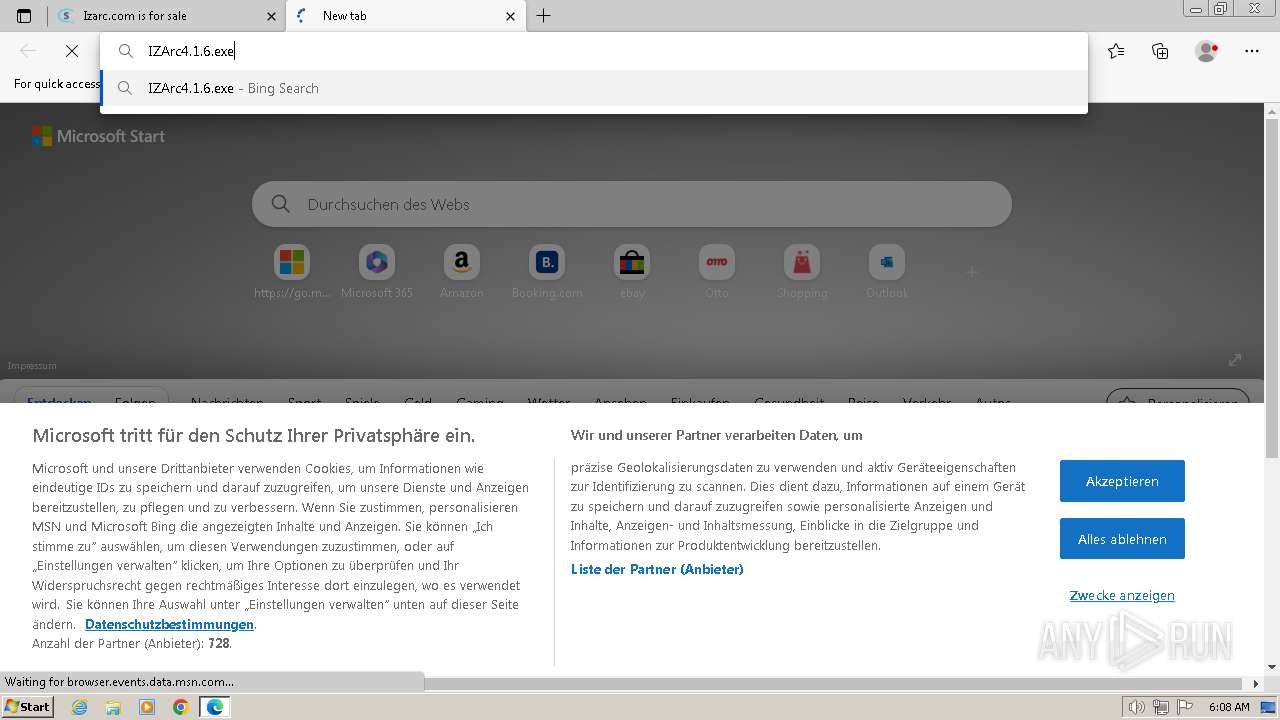
Task: Open File Explorer from taskbar
Action: coord(113,707)
